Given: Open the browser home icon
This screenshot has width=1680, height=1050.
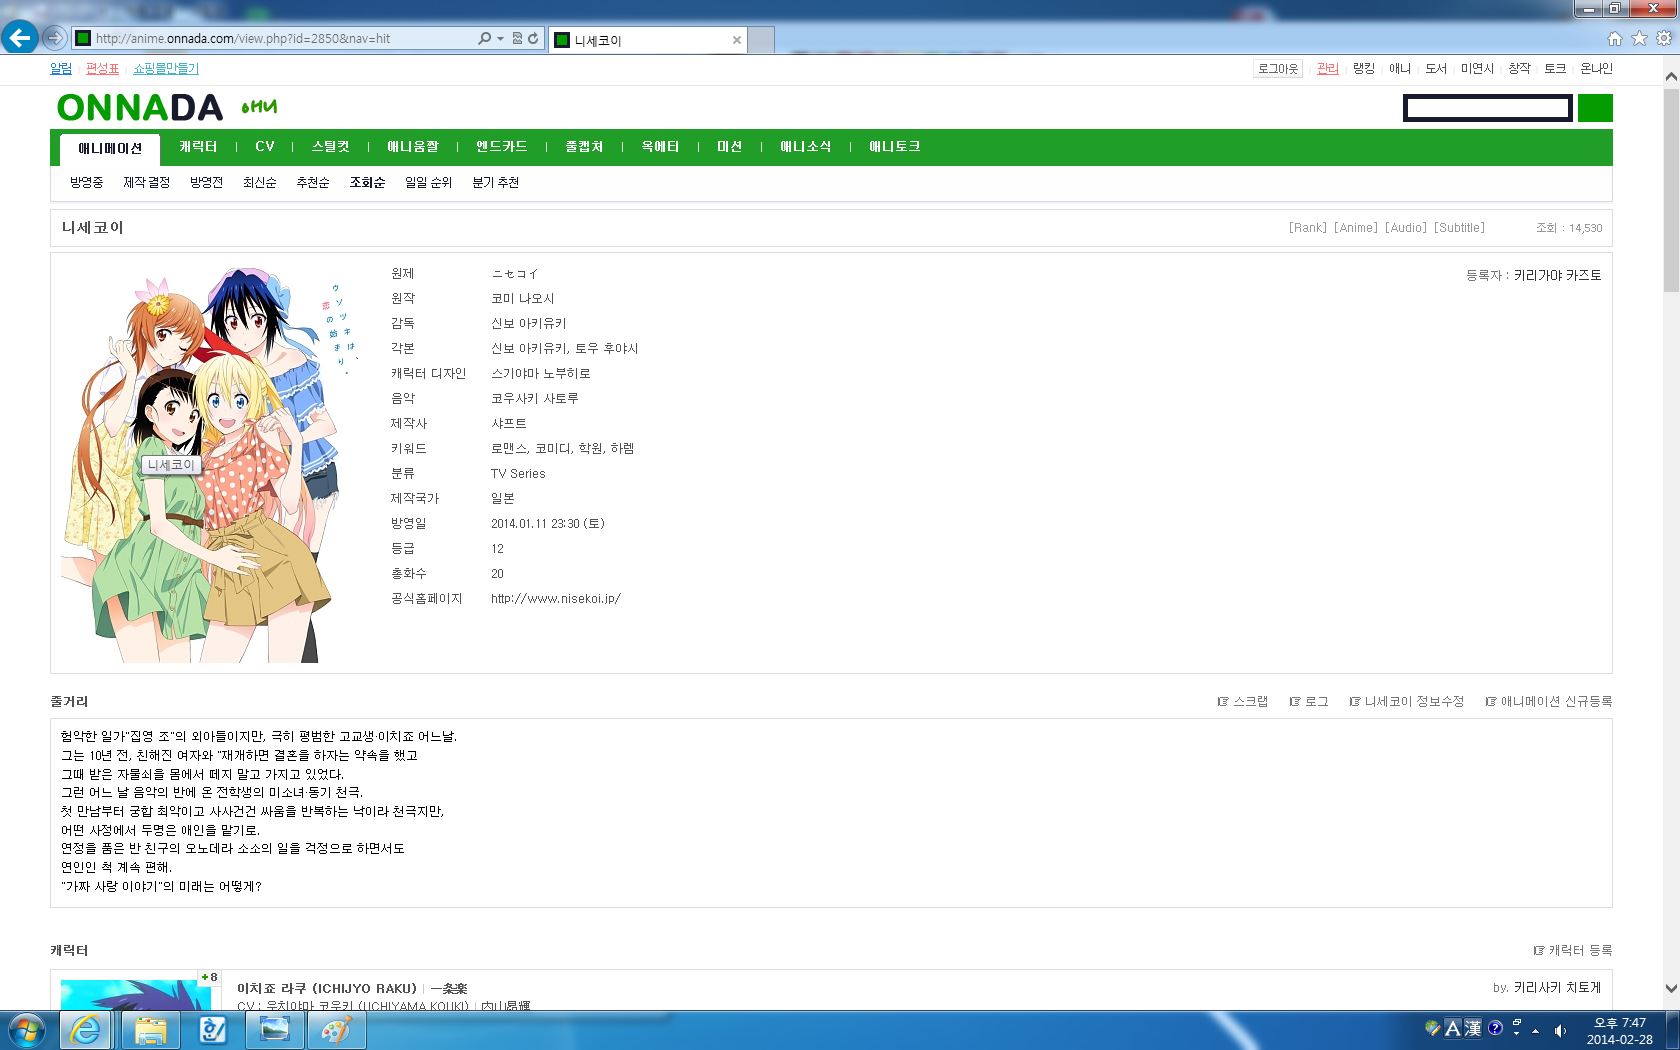Looking at the screenshot, I should 1614,38.
